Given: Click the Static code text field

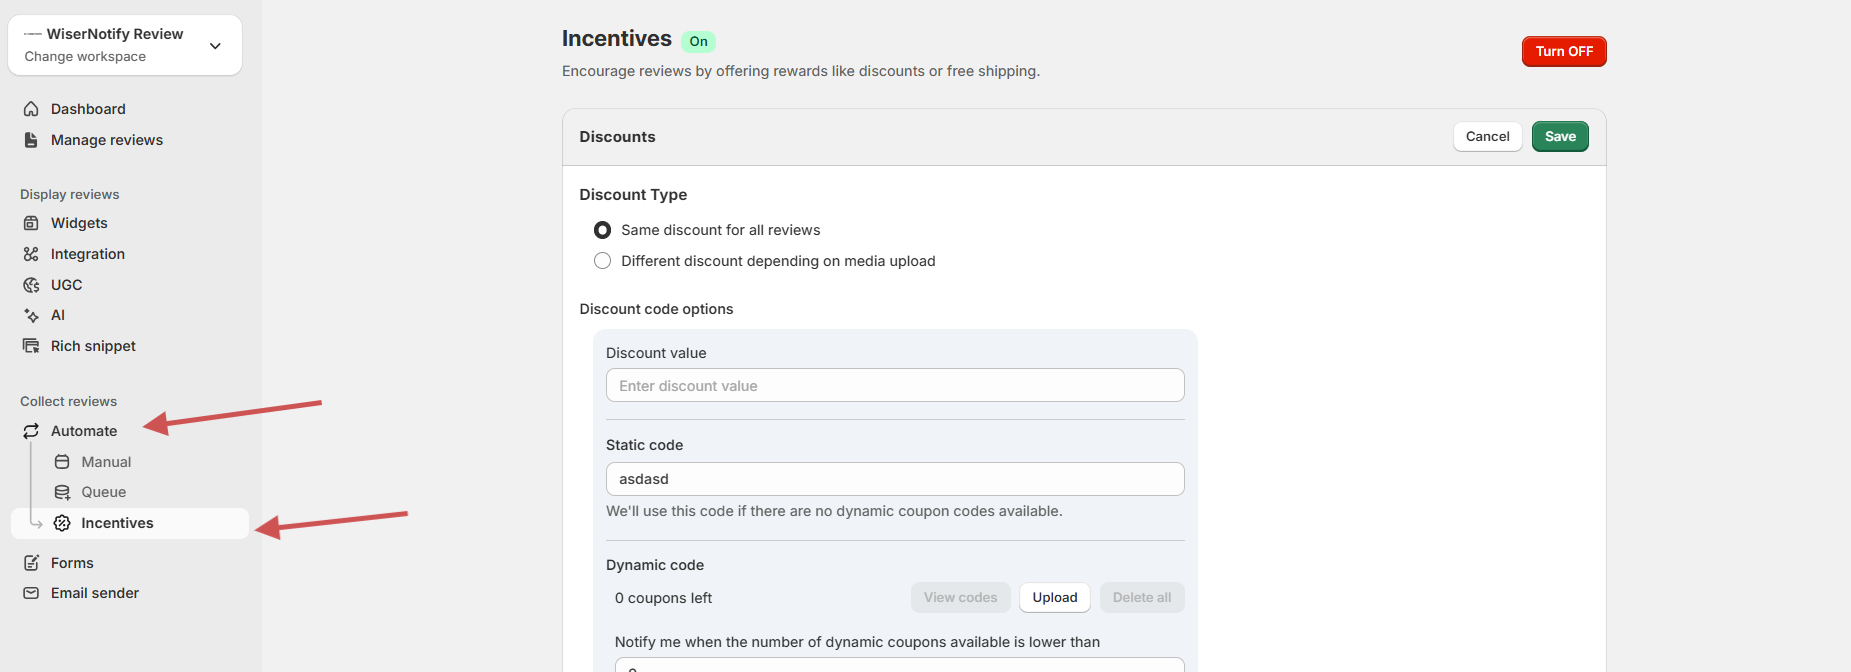Looking at the screenshot, I should click(894, 479).
